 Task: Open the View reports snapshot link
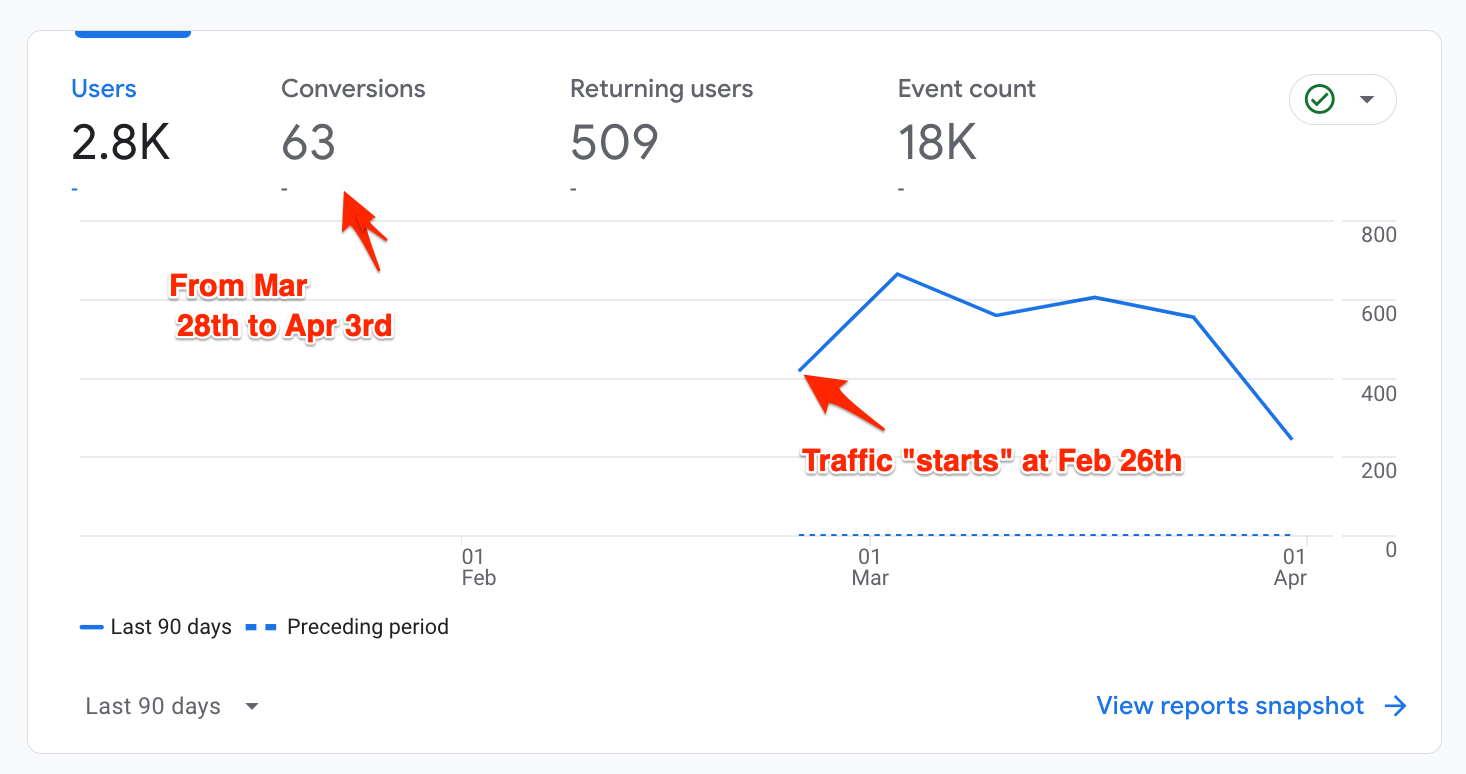pyautogui.click(x=1230, y=706)
